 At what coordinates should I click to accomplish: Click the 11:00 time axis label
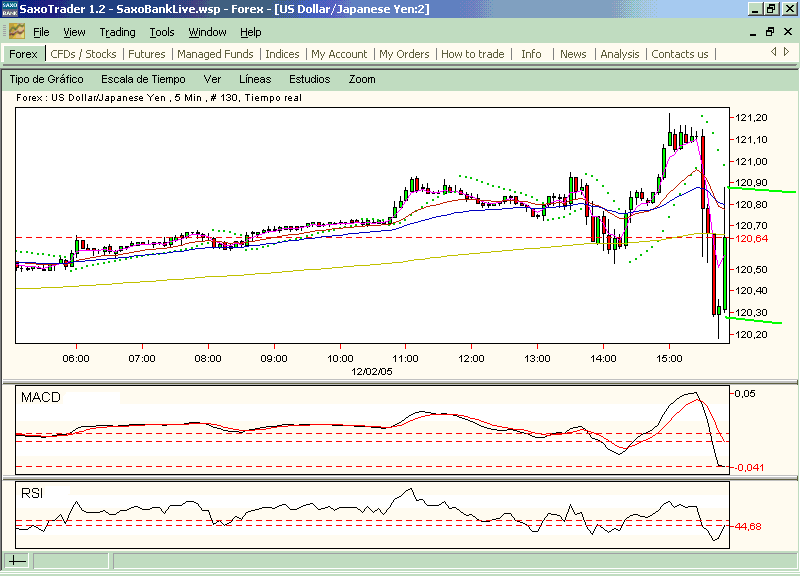tap(406, 359)
